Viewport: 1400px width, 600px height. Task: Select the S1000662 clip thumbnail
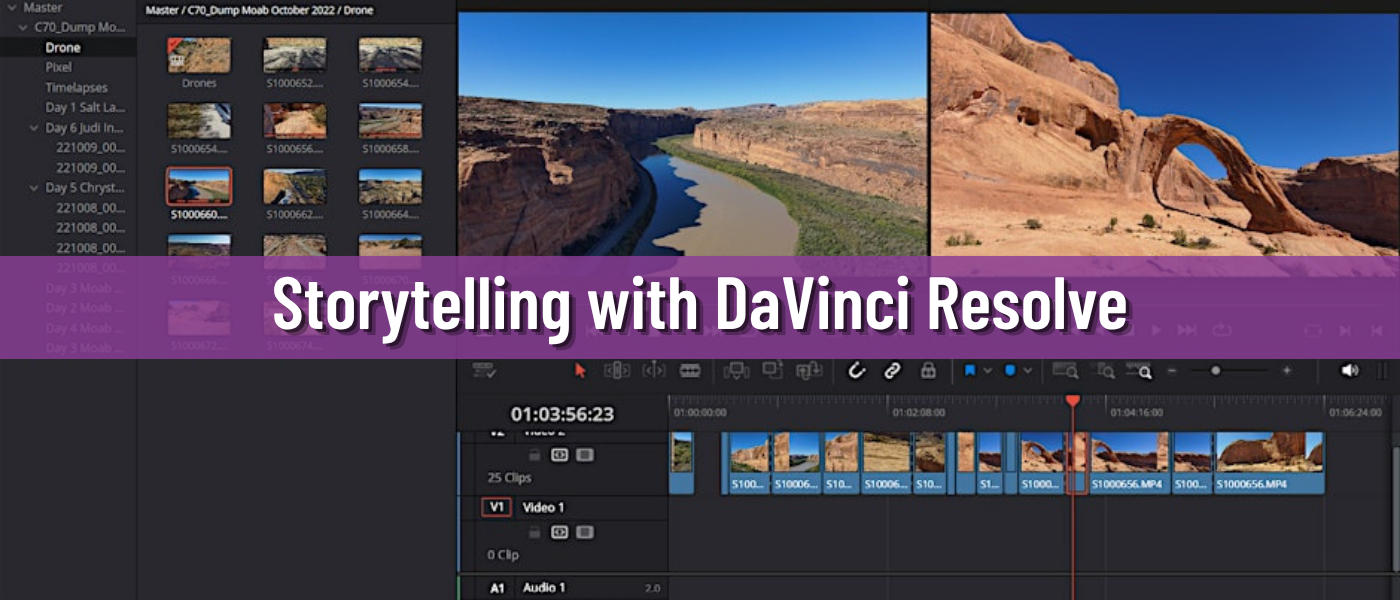[x=294, y=186]
